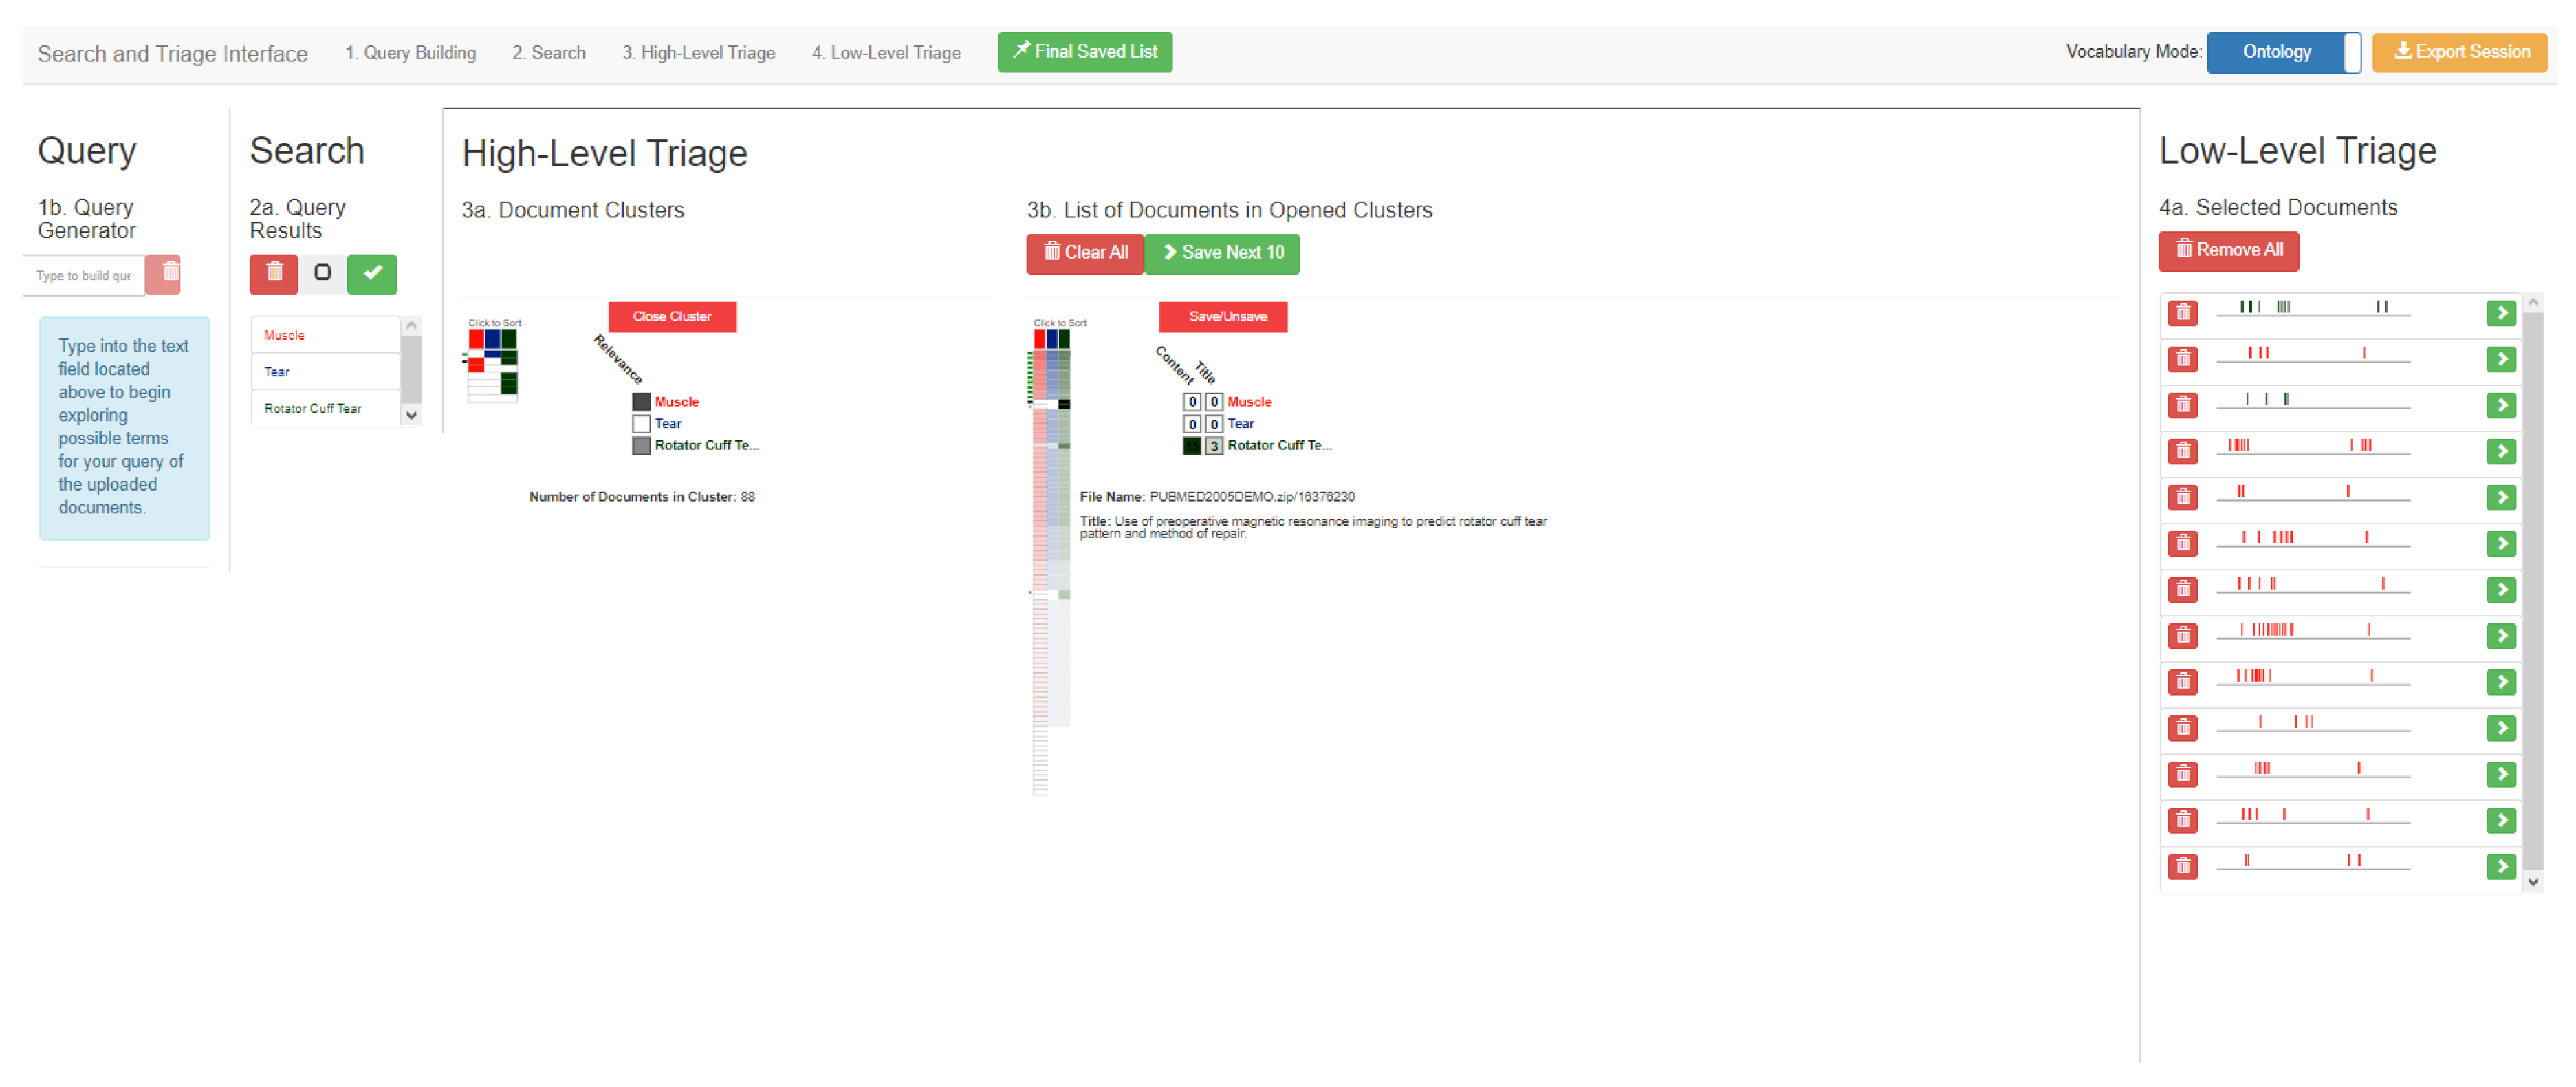The width and height of the screenshot is (2576, 1087).
Task: Go to the 3. High-Level Triage tab
Action: pos(698,53)
